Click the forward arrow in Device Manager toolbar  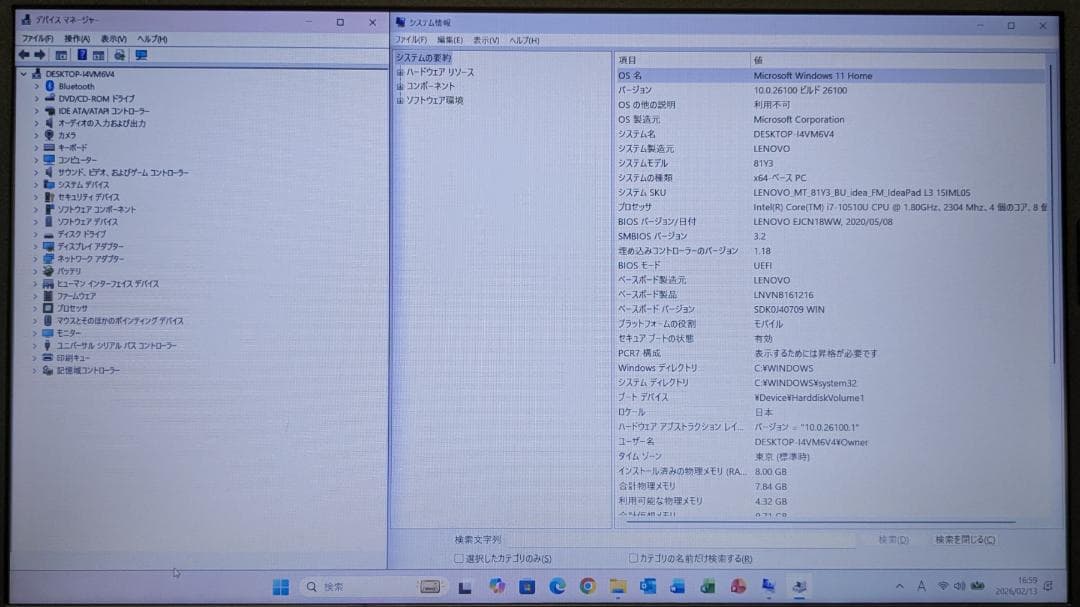pos(39,55)
